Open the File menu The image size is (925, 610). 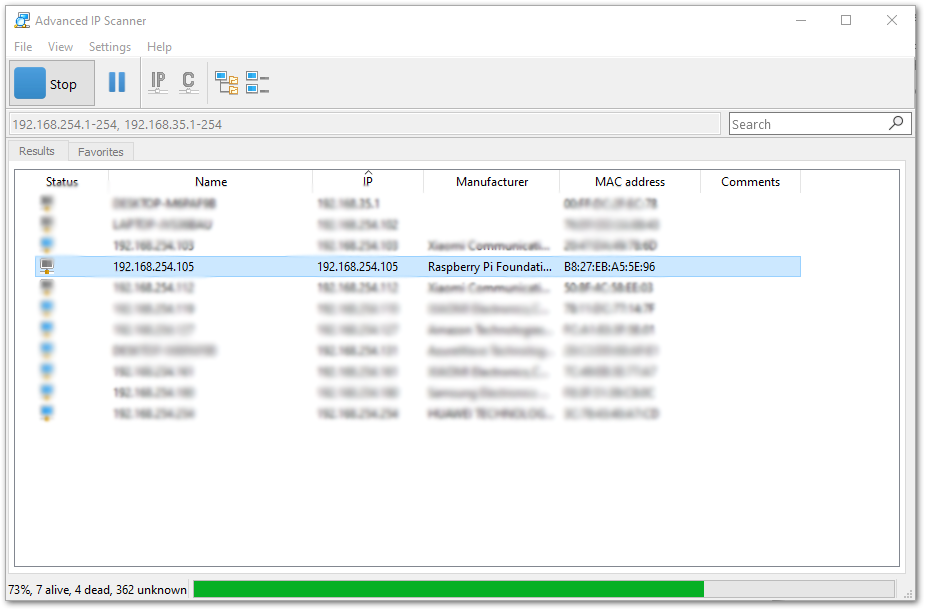(23, 47)
